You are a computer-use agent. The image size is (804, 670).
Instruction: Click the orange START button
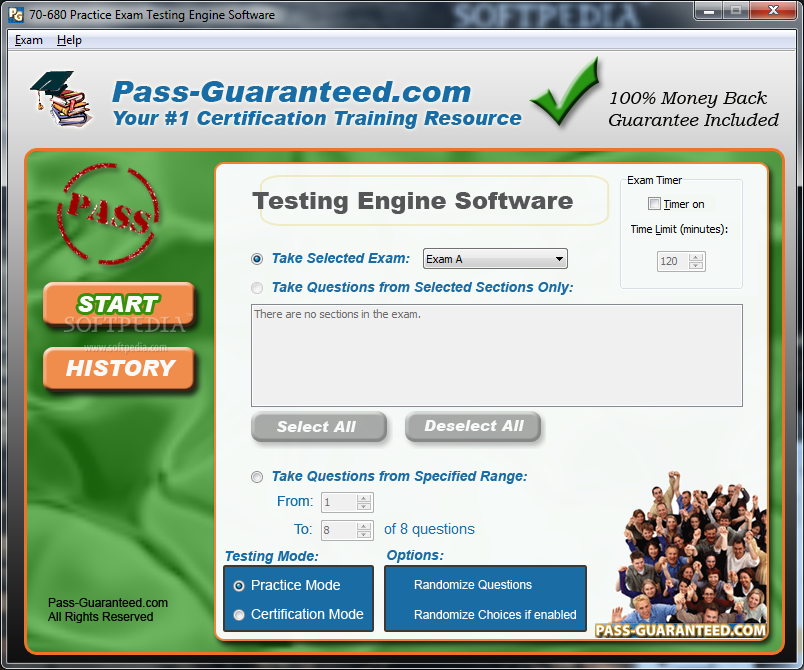tap(118, 303)
